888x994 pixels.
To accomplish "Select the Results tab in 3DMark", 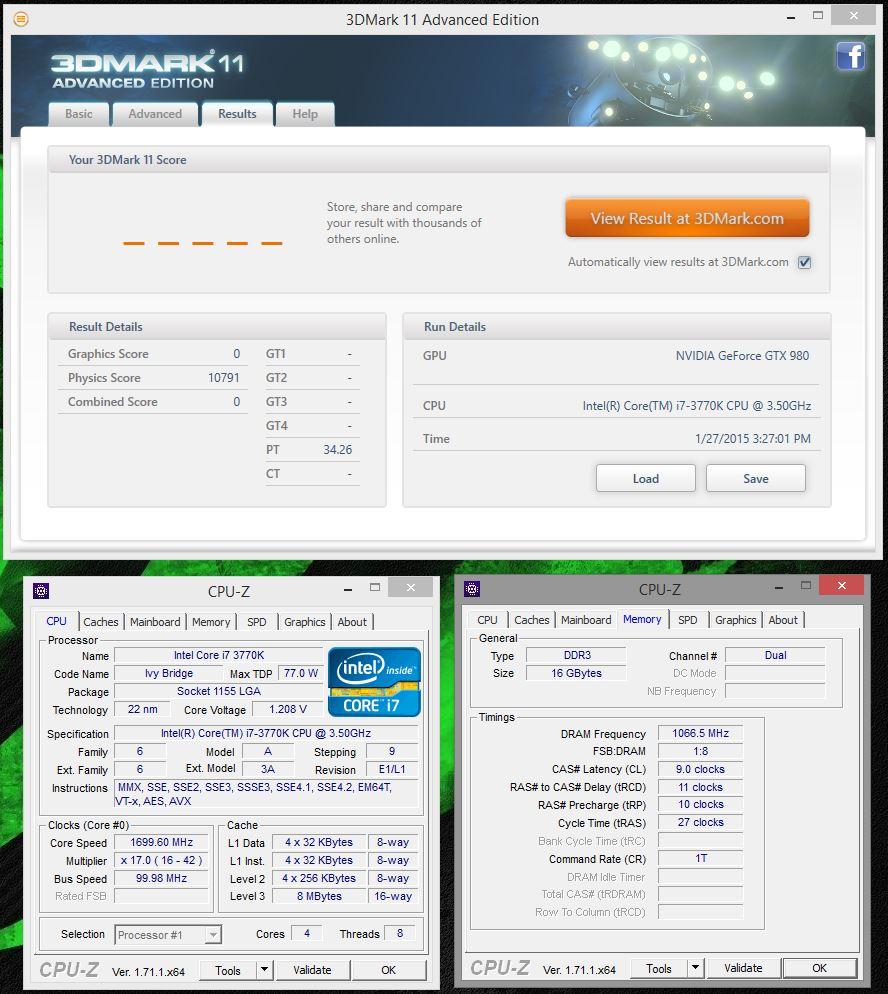I will click(x=237, y=114).
